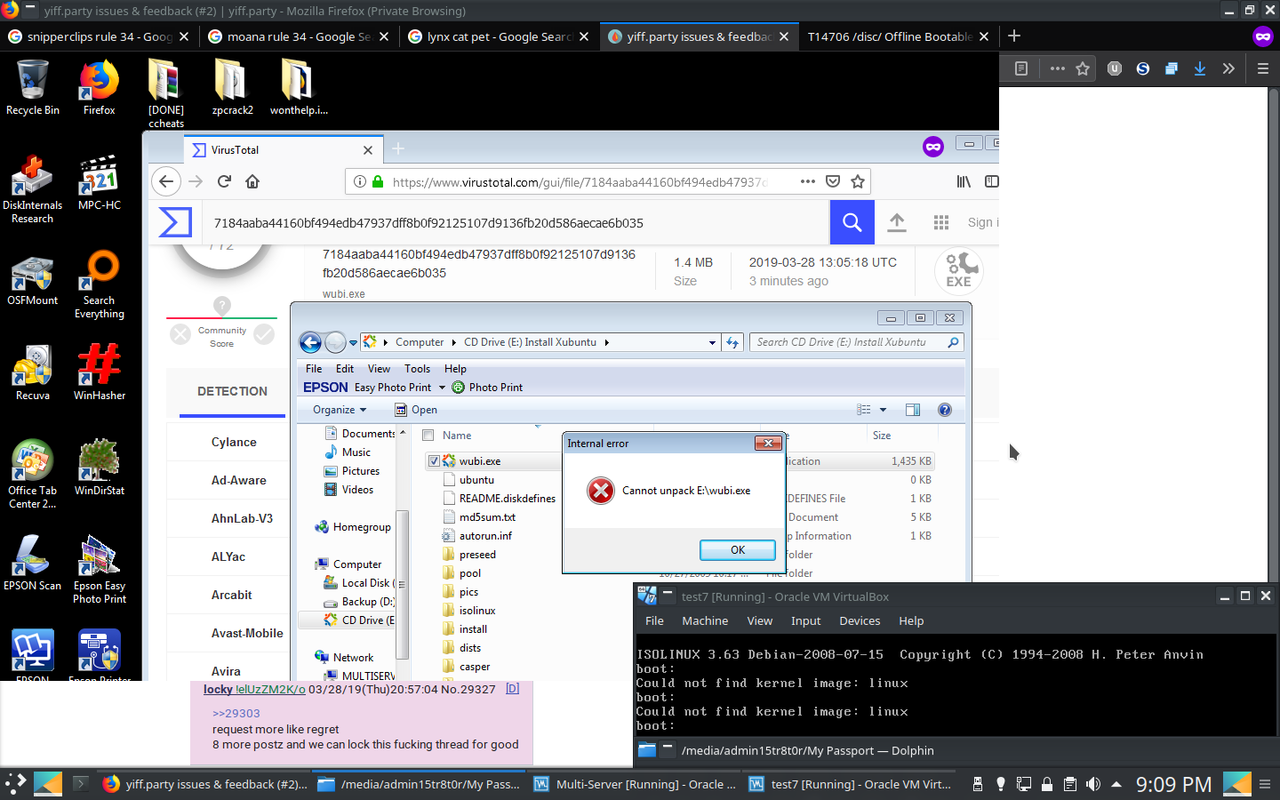Go to home page in inner Firefox

coord(252,181)
